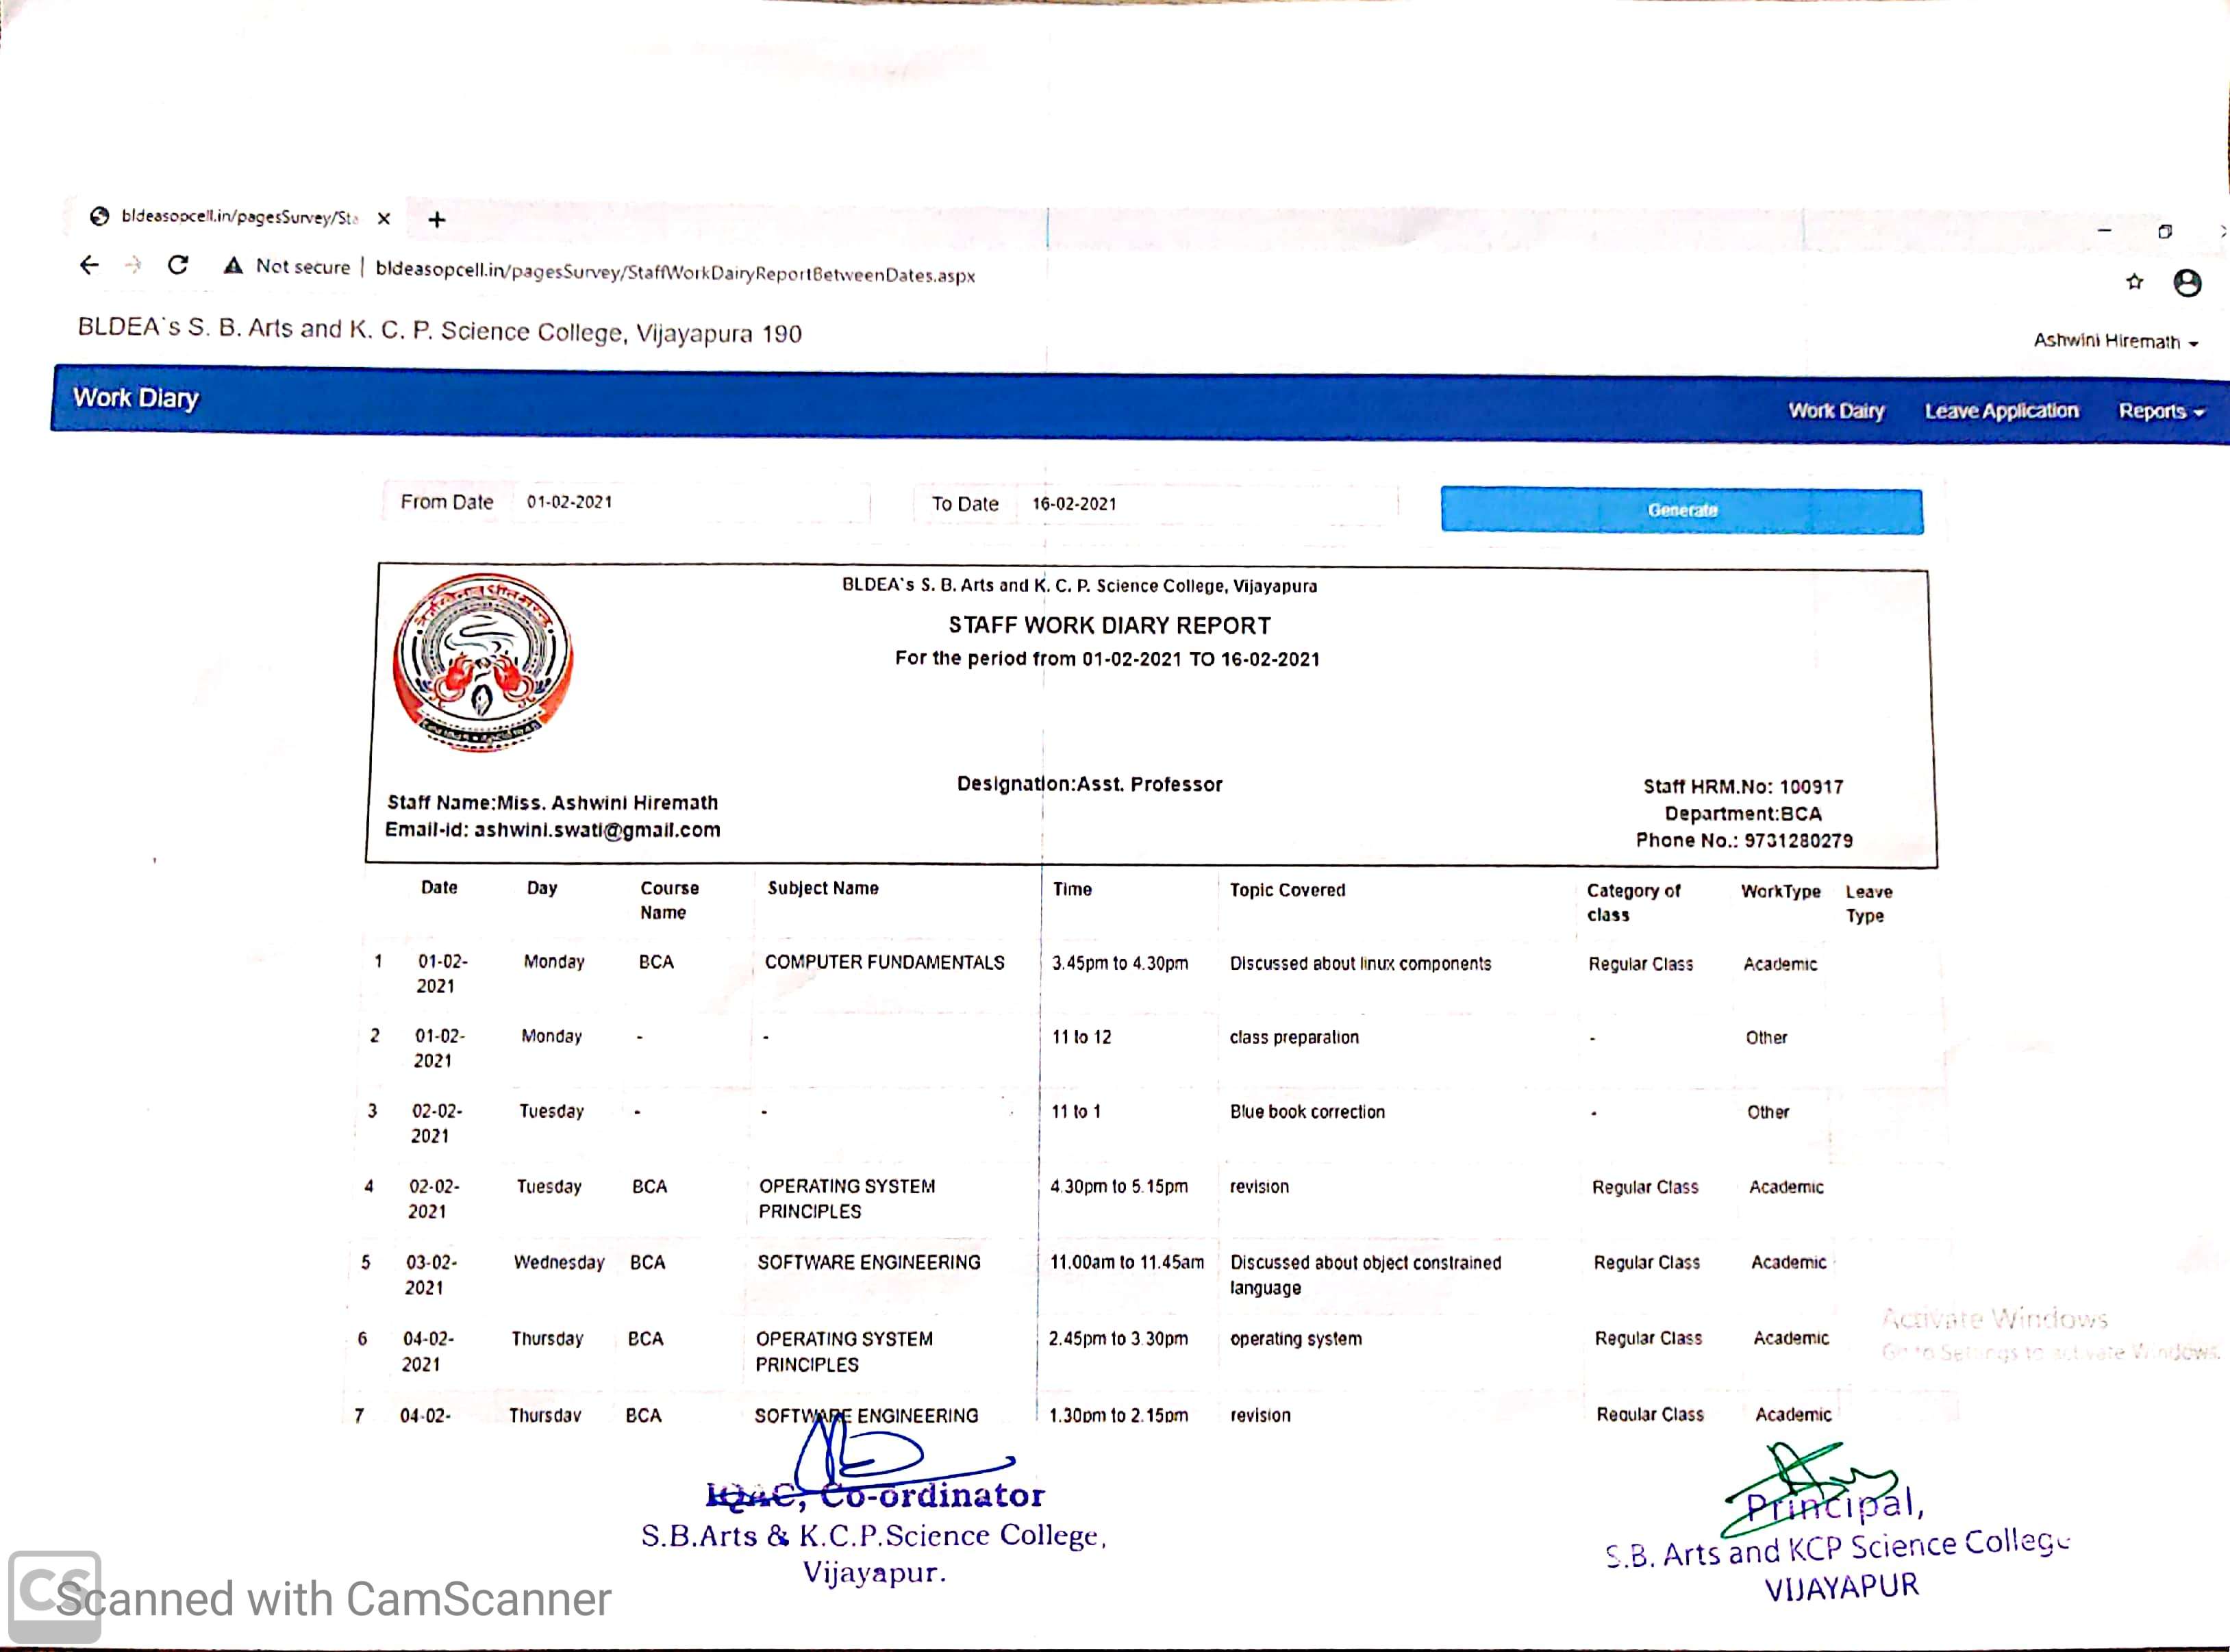
Task: Expand the Reports dropdown menu
Action: [2160, 411]
